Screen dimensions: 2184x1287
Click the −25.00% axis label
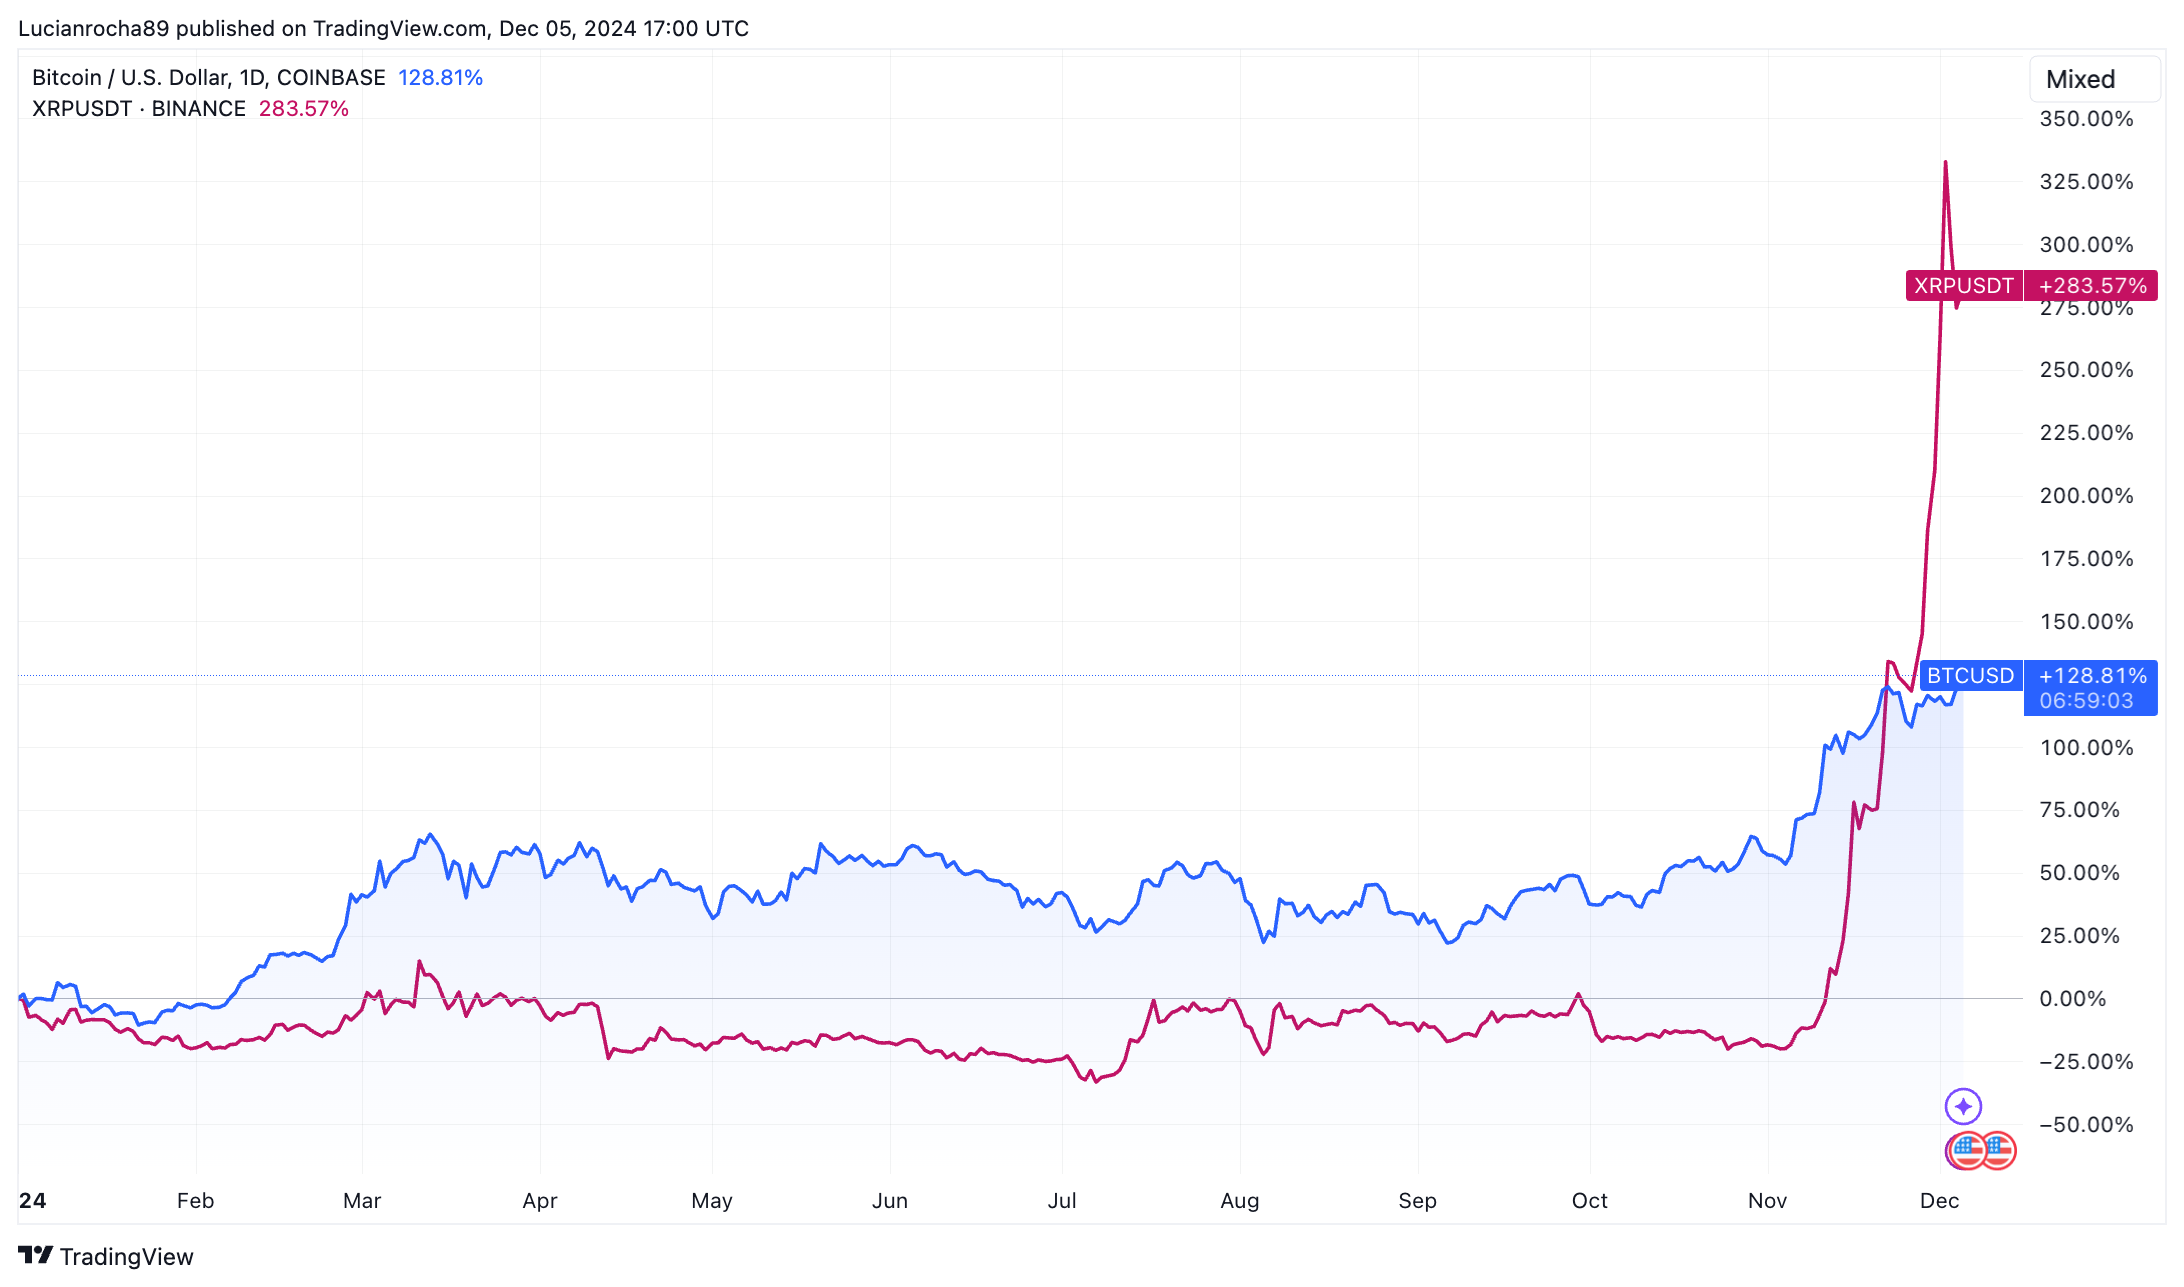(2086, 1062)
